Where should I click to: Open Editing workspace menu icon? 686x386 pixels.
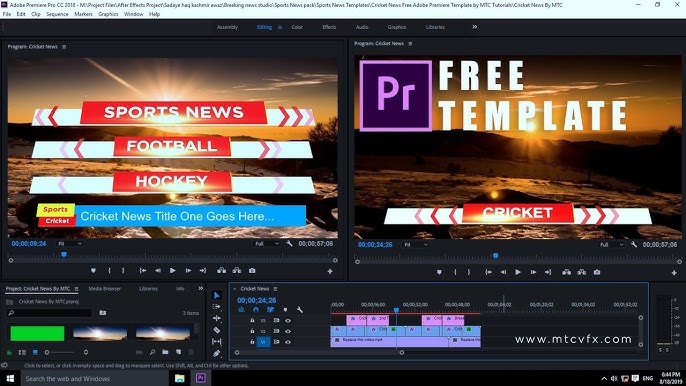point(280,27)
